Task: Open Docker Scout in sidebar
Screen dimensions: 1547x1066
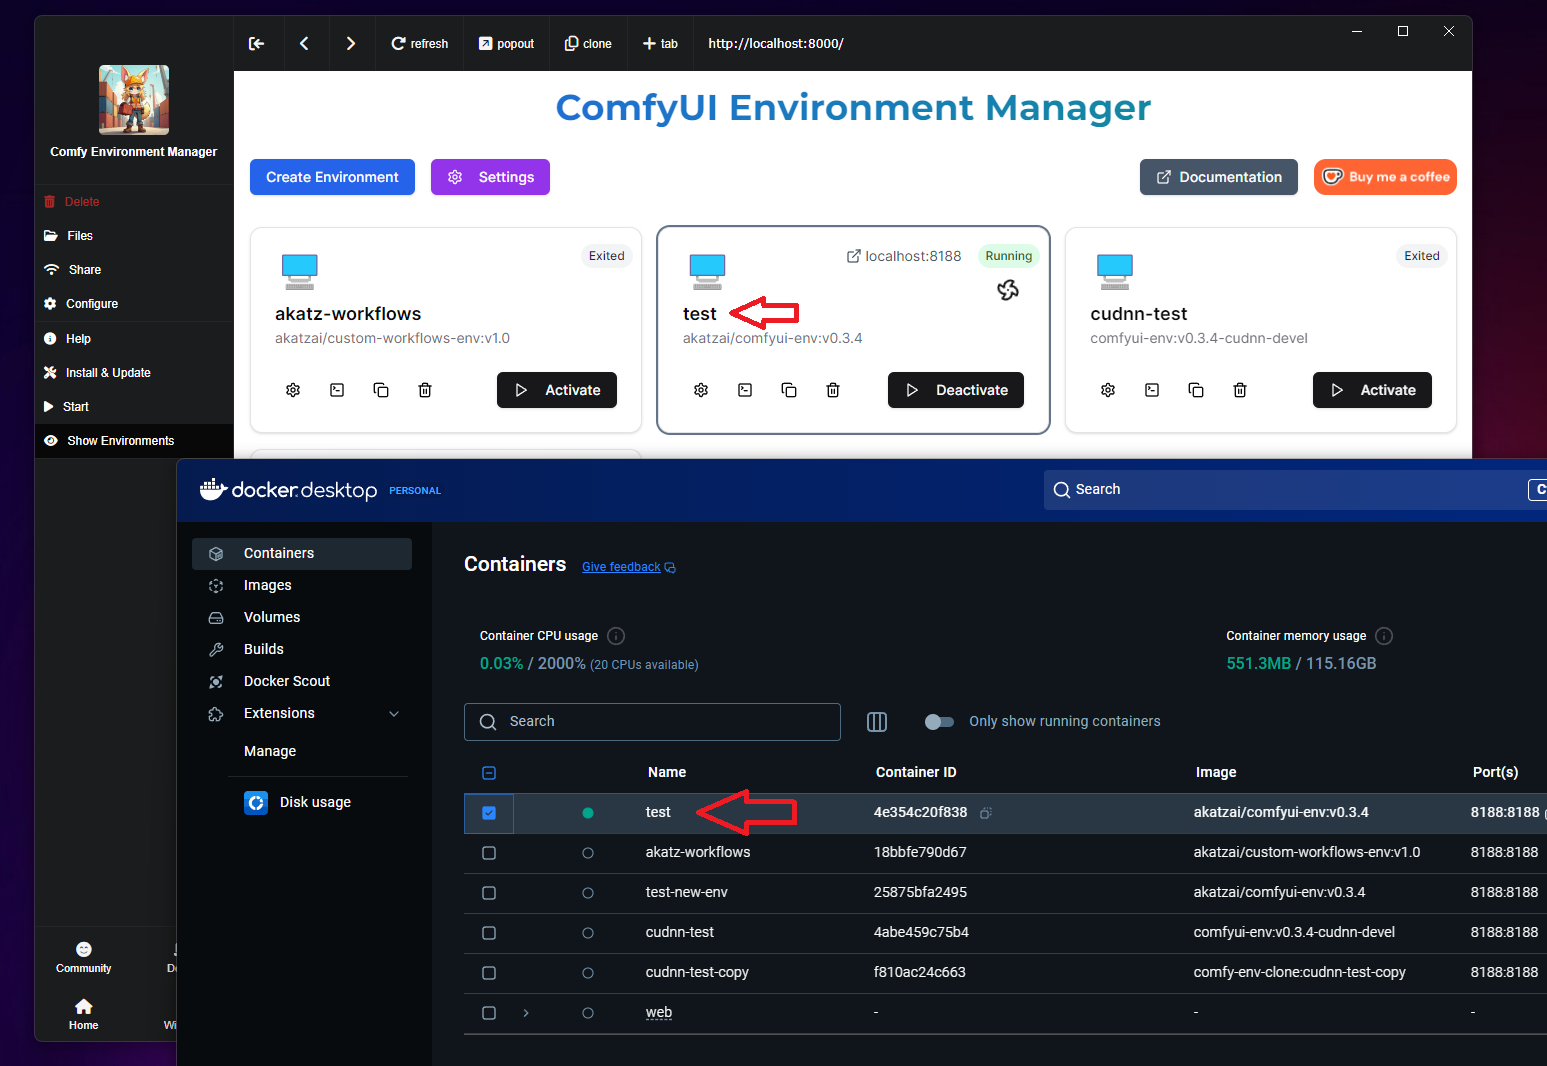Action: pos(302,682)
